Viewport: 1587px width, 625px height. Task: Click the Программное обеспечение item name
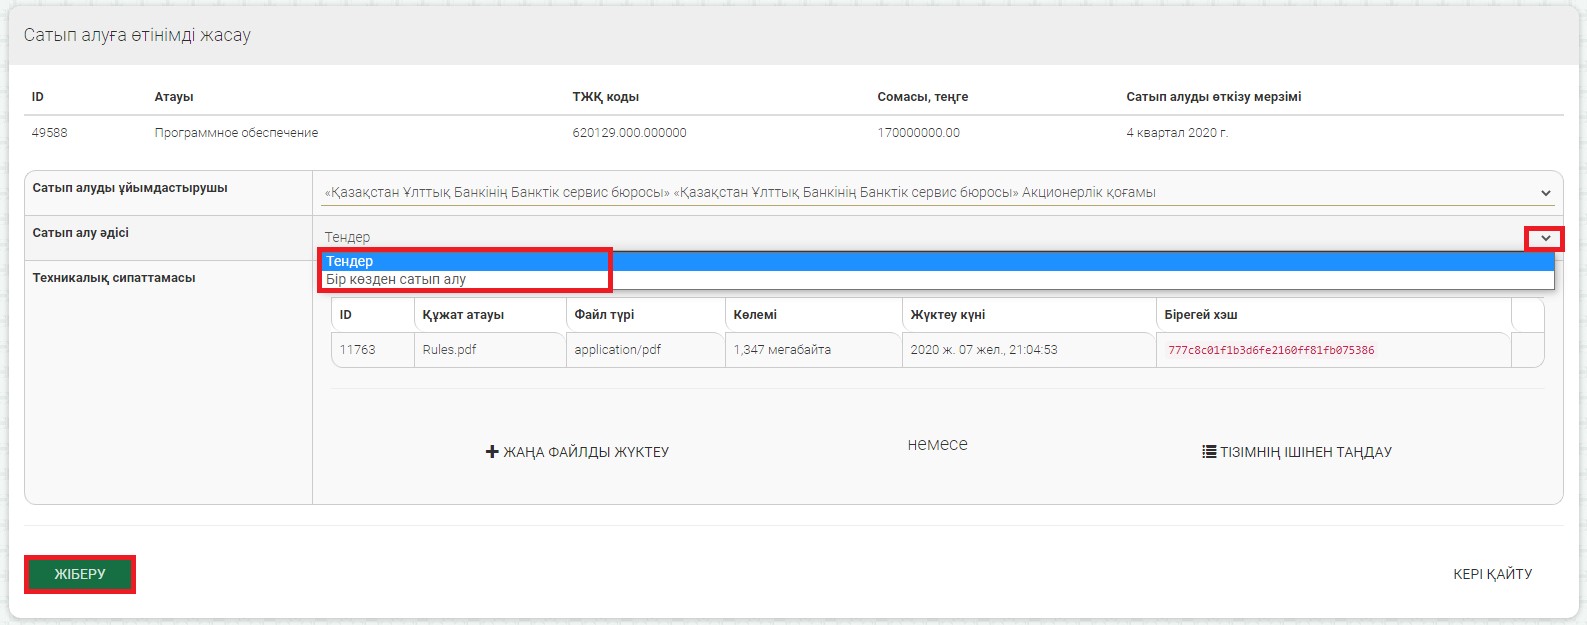(x=236, y=132)
